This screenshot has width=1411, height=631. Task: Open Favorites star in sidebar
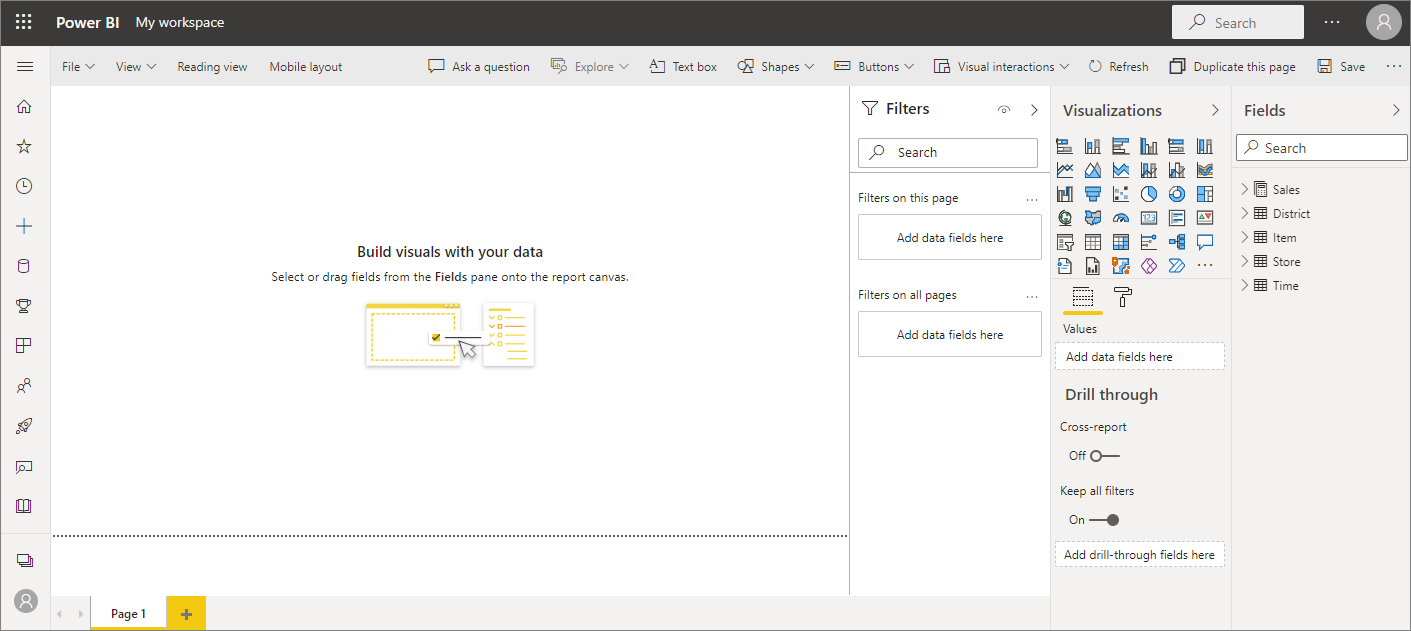pos(25,146)
